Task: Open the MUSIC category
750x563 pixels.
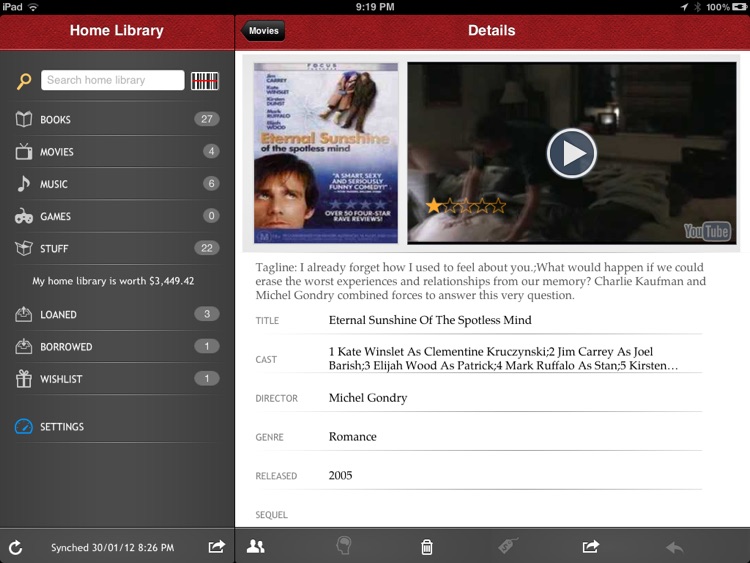Action: pos(117,184)
